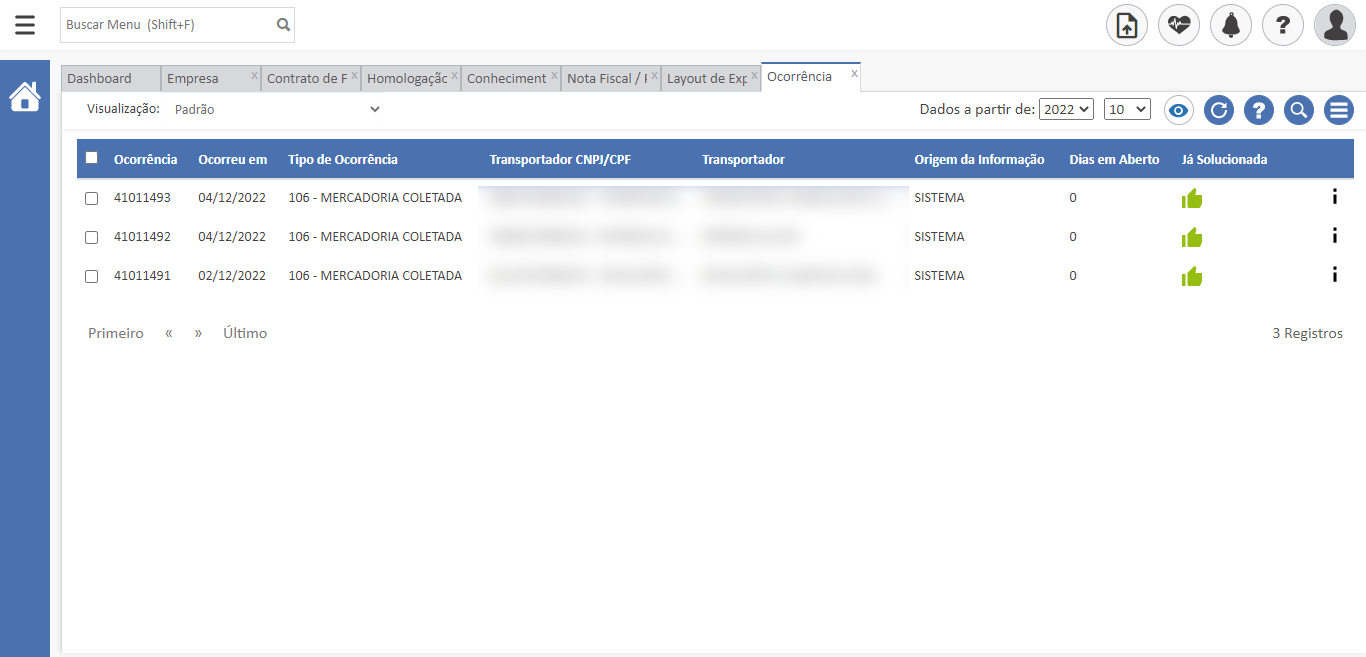The image size is (1366, 657).
Task: Check the select-all header checkbox
Action: [x=92, y=158]
